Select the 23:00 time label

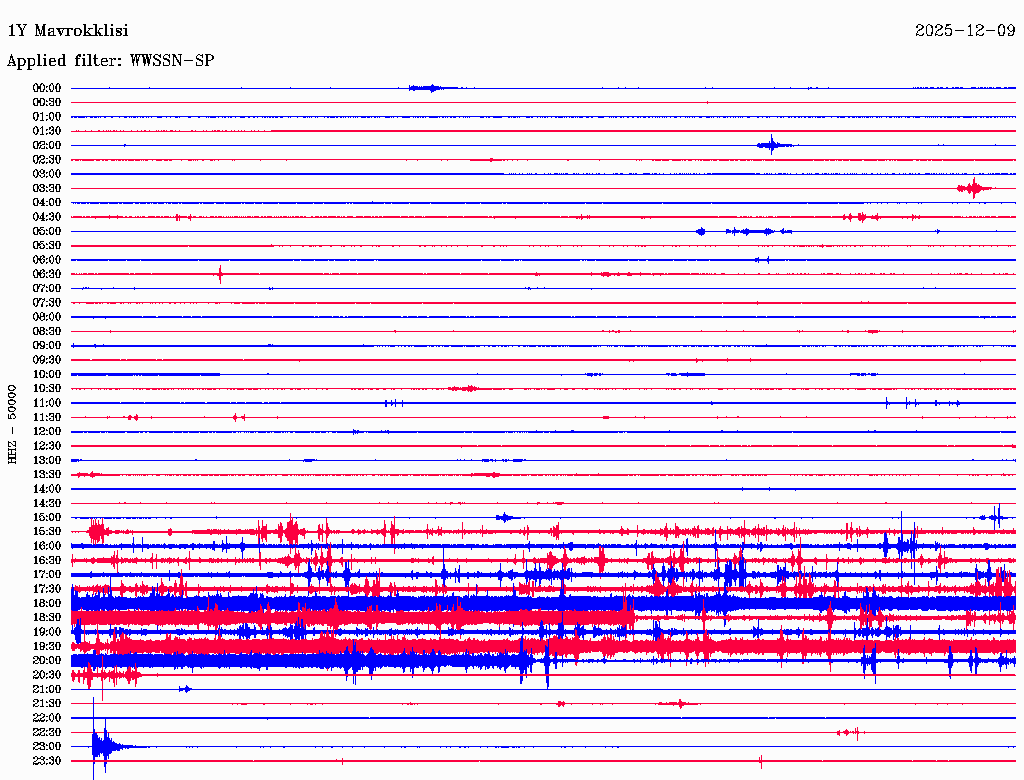pyautogui.click(x=47, y=747)
